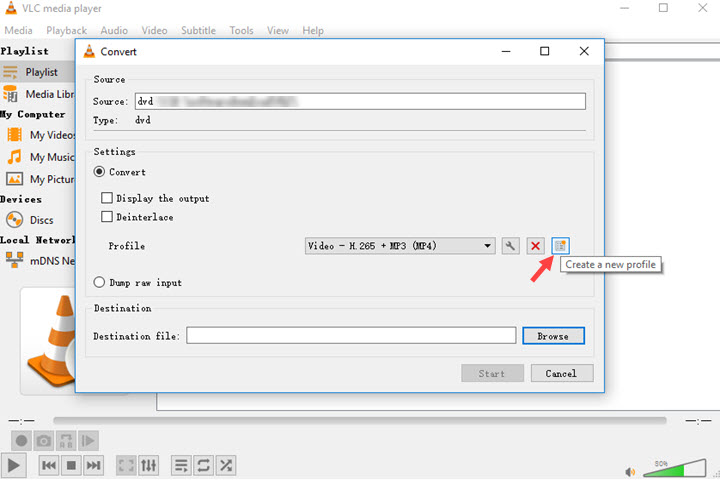Image resolution: width=720 pixels, height=480 pixels.
Task: Toggle loop mode icon
Action: coord(203,465)
